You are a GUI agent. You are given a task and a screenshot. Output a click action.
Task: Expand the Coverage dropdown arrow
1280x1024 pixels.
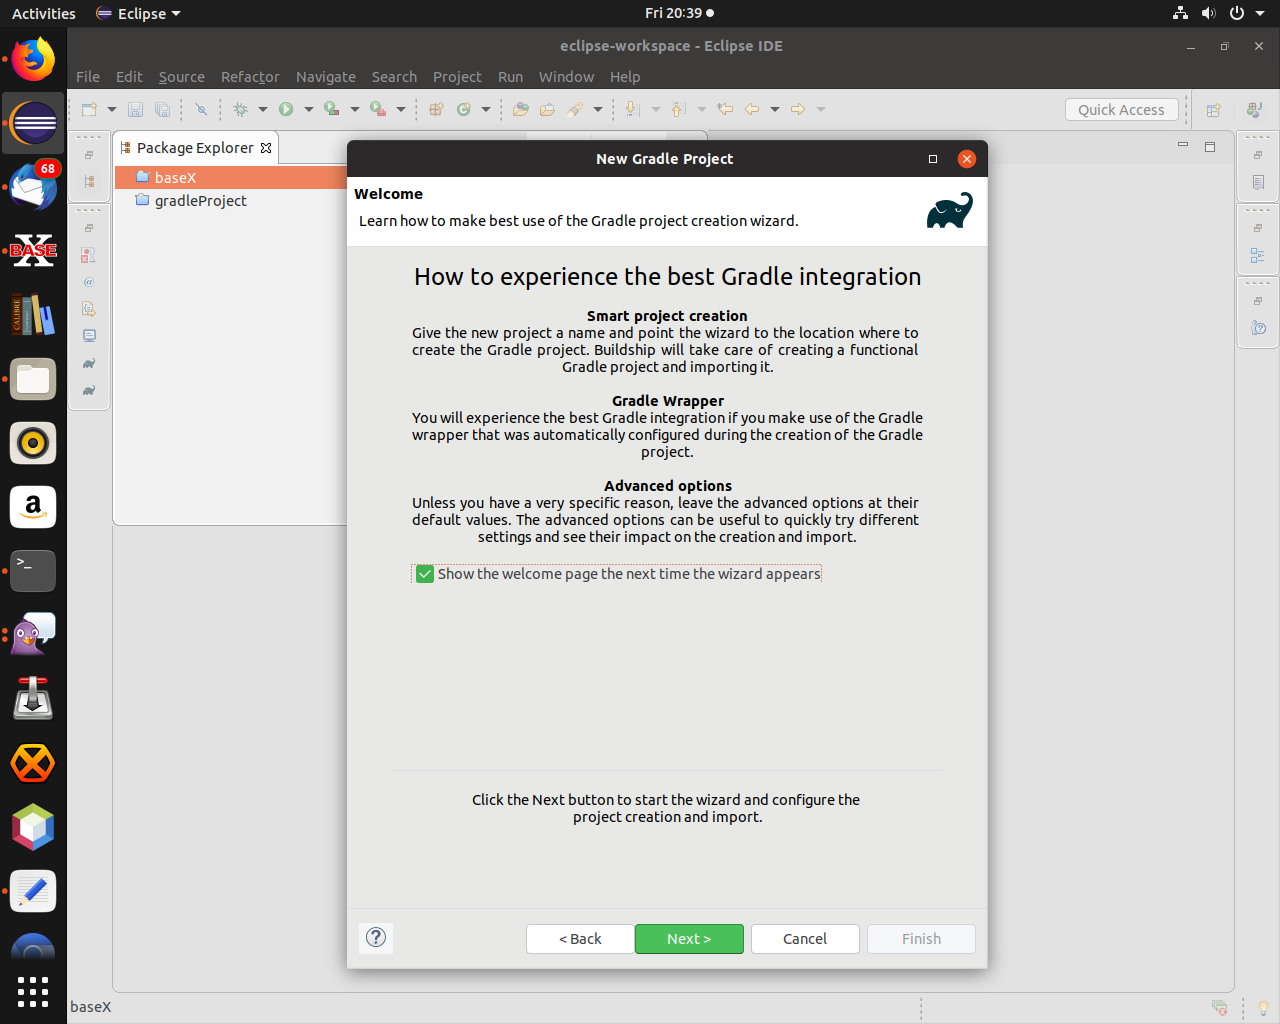354,109
